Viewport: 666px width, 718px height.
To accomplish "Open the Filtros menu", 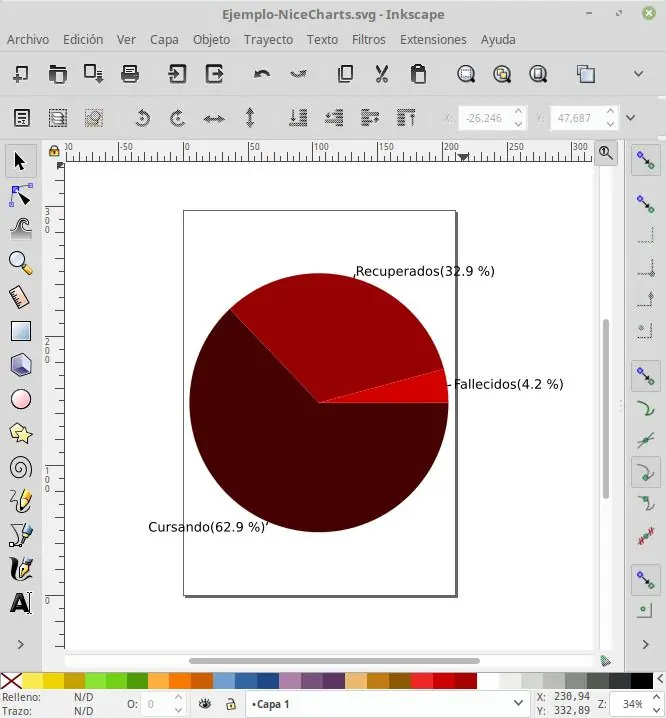I will (x=369, y=40).
